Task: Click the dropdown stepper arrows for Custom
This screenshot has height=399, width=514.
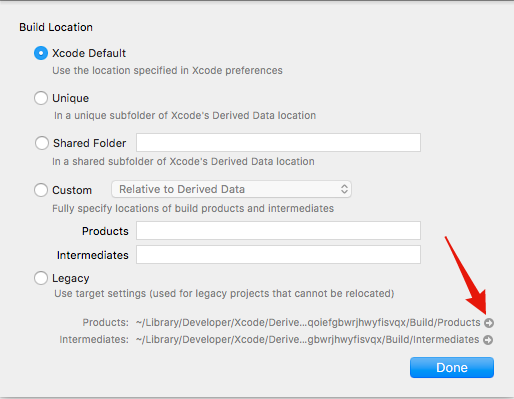Action: click(344, 189)
